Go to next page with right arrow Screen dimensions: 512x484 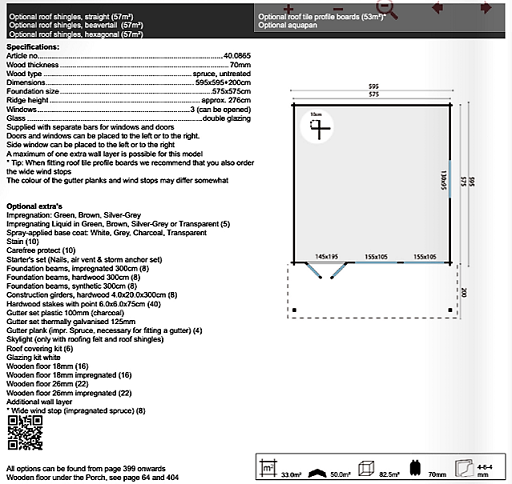pos(486,8)
